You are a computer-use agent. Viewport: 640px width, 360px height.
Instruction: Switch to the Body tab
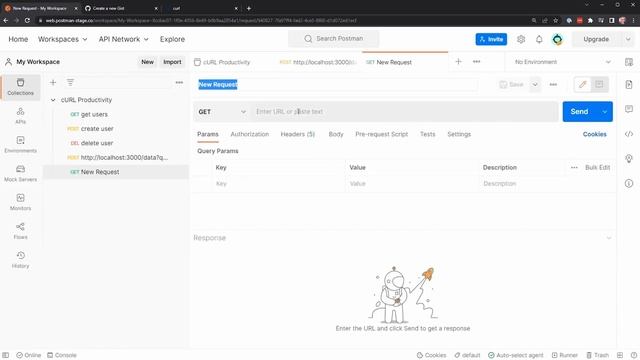pos(336,134)
